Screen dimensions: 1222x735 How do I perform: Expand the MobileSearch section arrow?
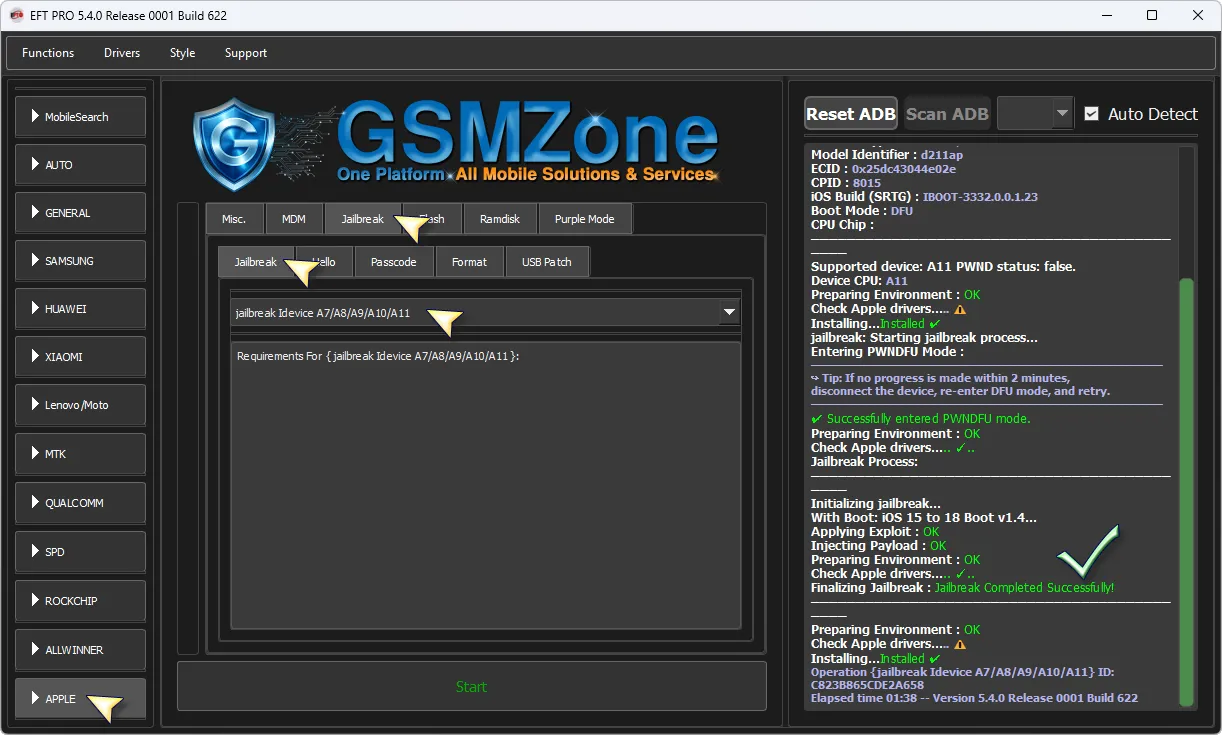(x=35, y=117)
